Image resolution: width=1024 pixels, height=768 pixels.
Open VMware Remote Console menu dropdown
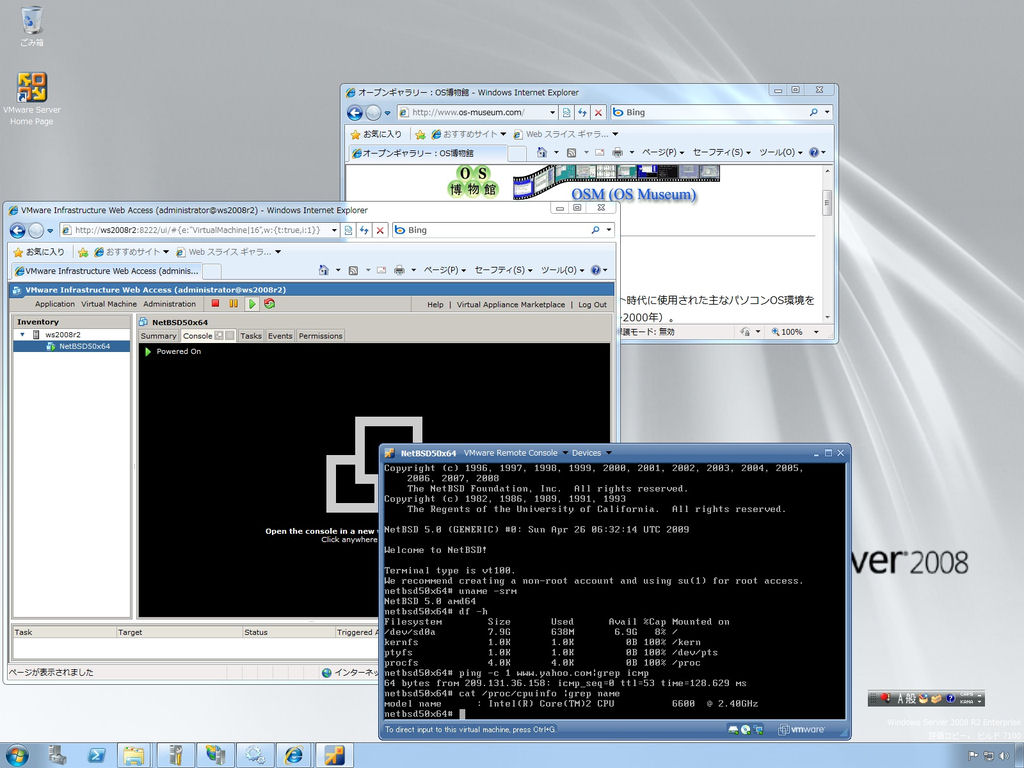tap(515, 453)
